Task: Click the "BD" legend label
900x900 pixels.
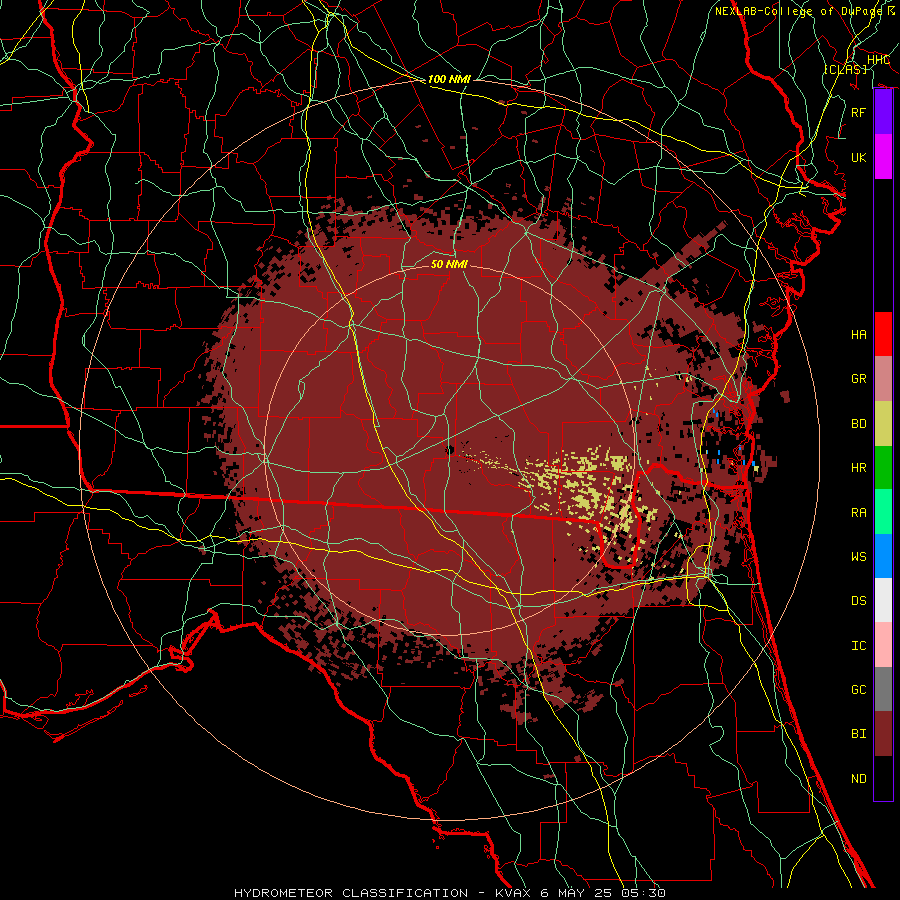Action: coord(859,424)
